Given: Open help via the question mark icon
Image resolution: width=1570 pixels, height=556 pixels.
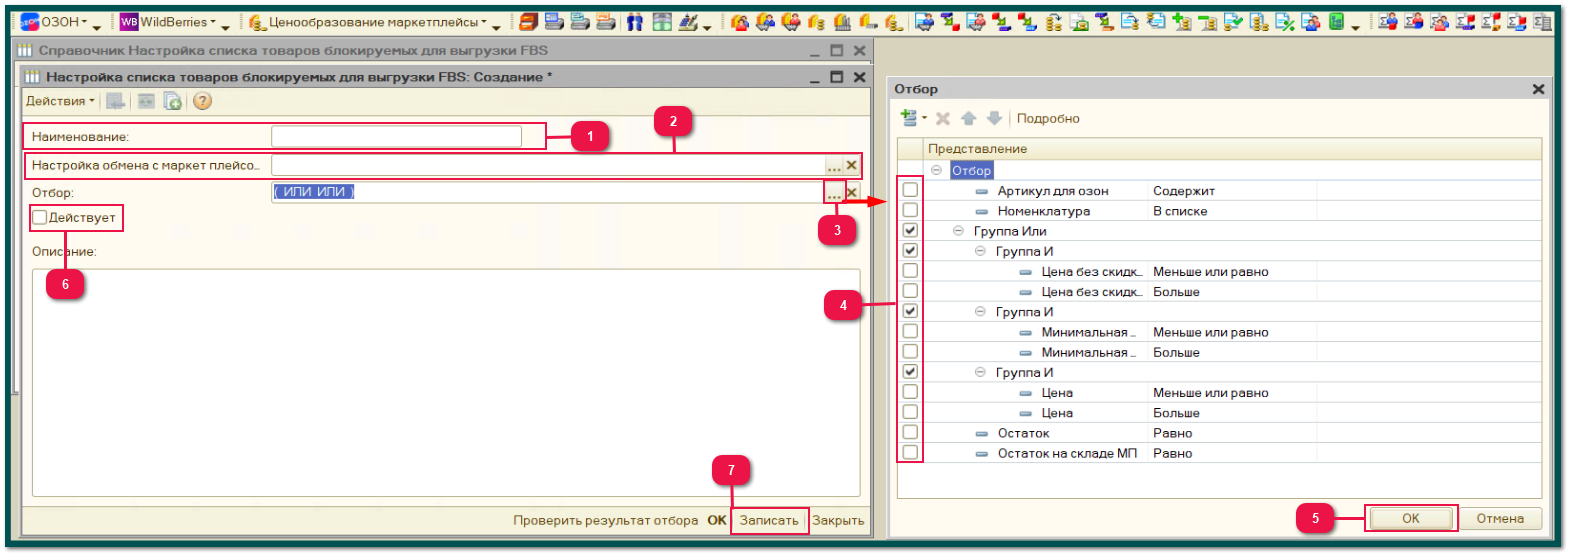Looking at the screenshot, I should click(x=202, y=101).
